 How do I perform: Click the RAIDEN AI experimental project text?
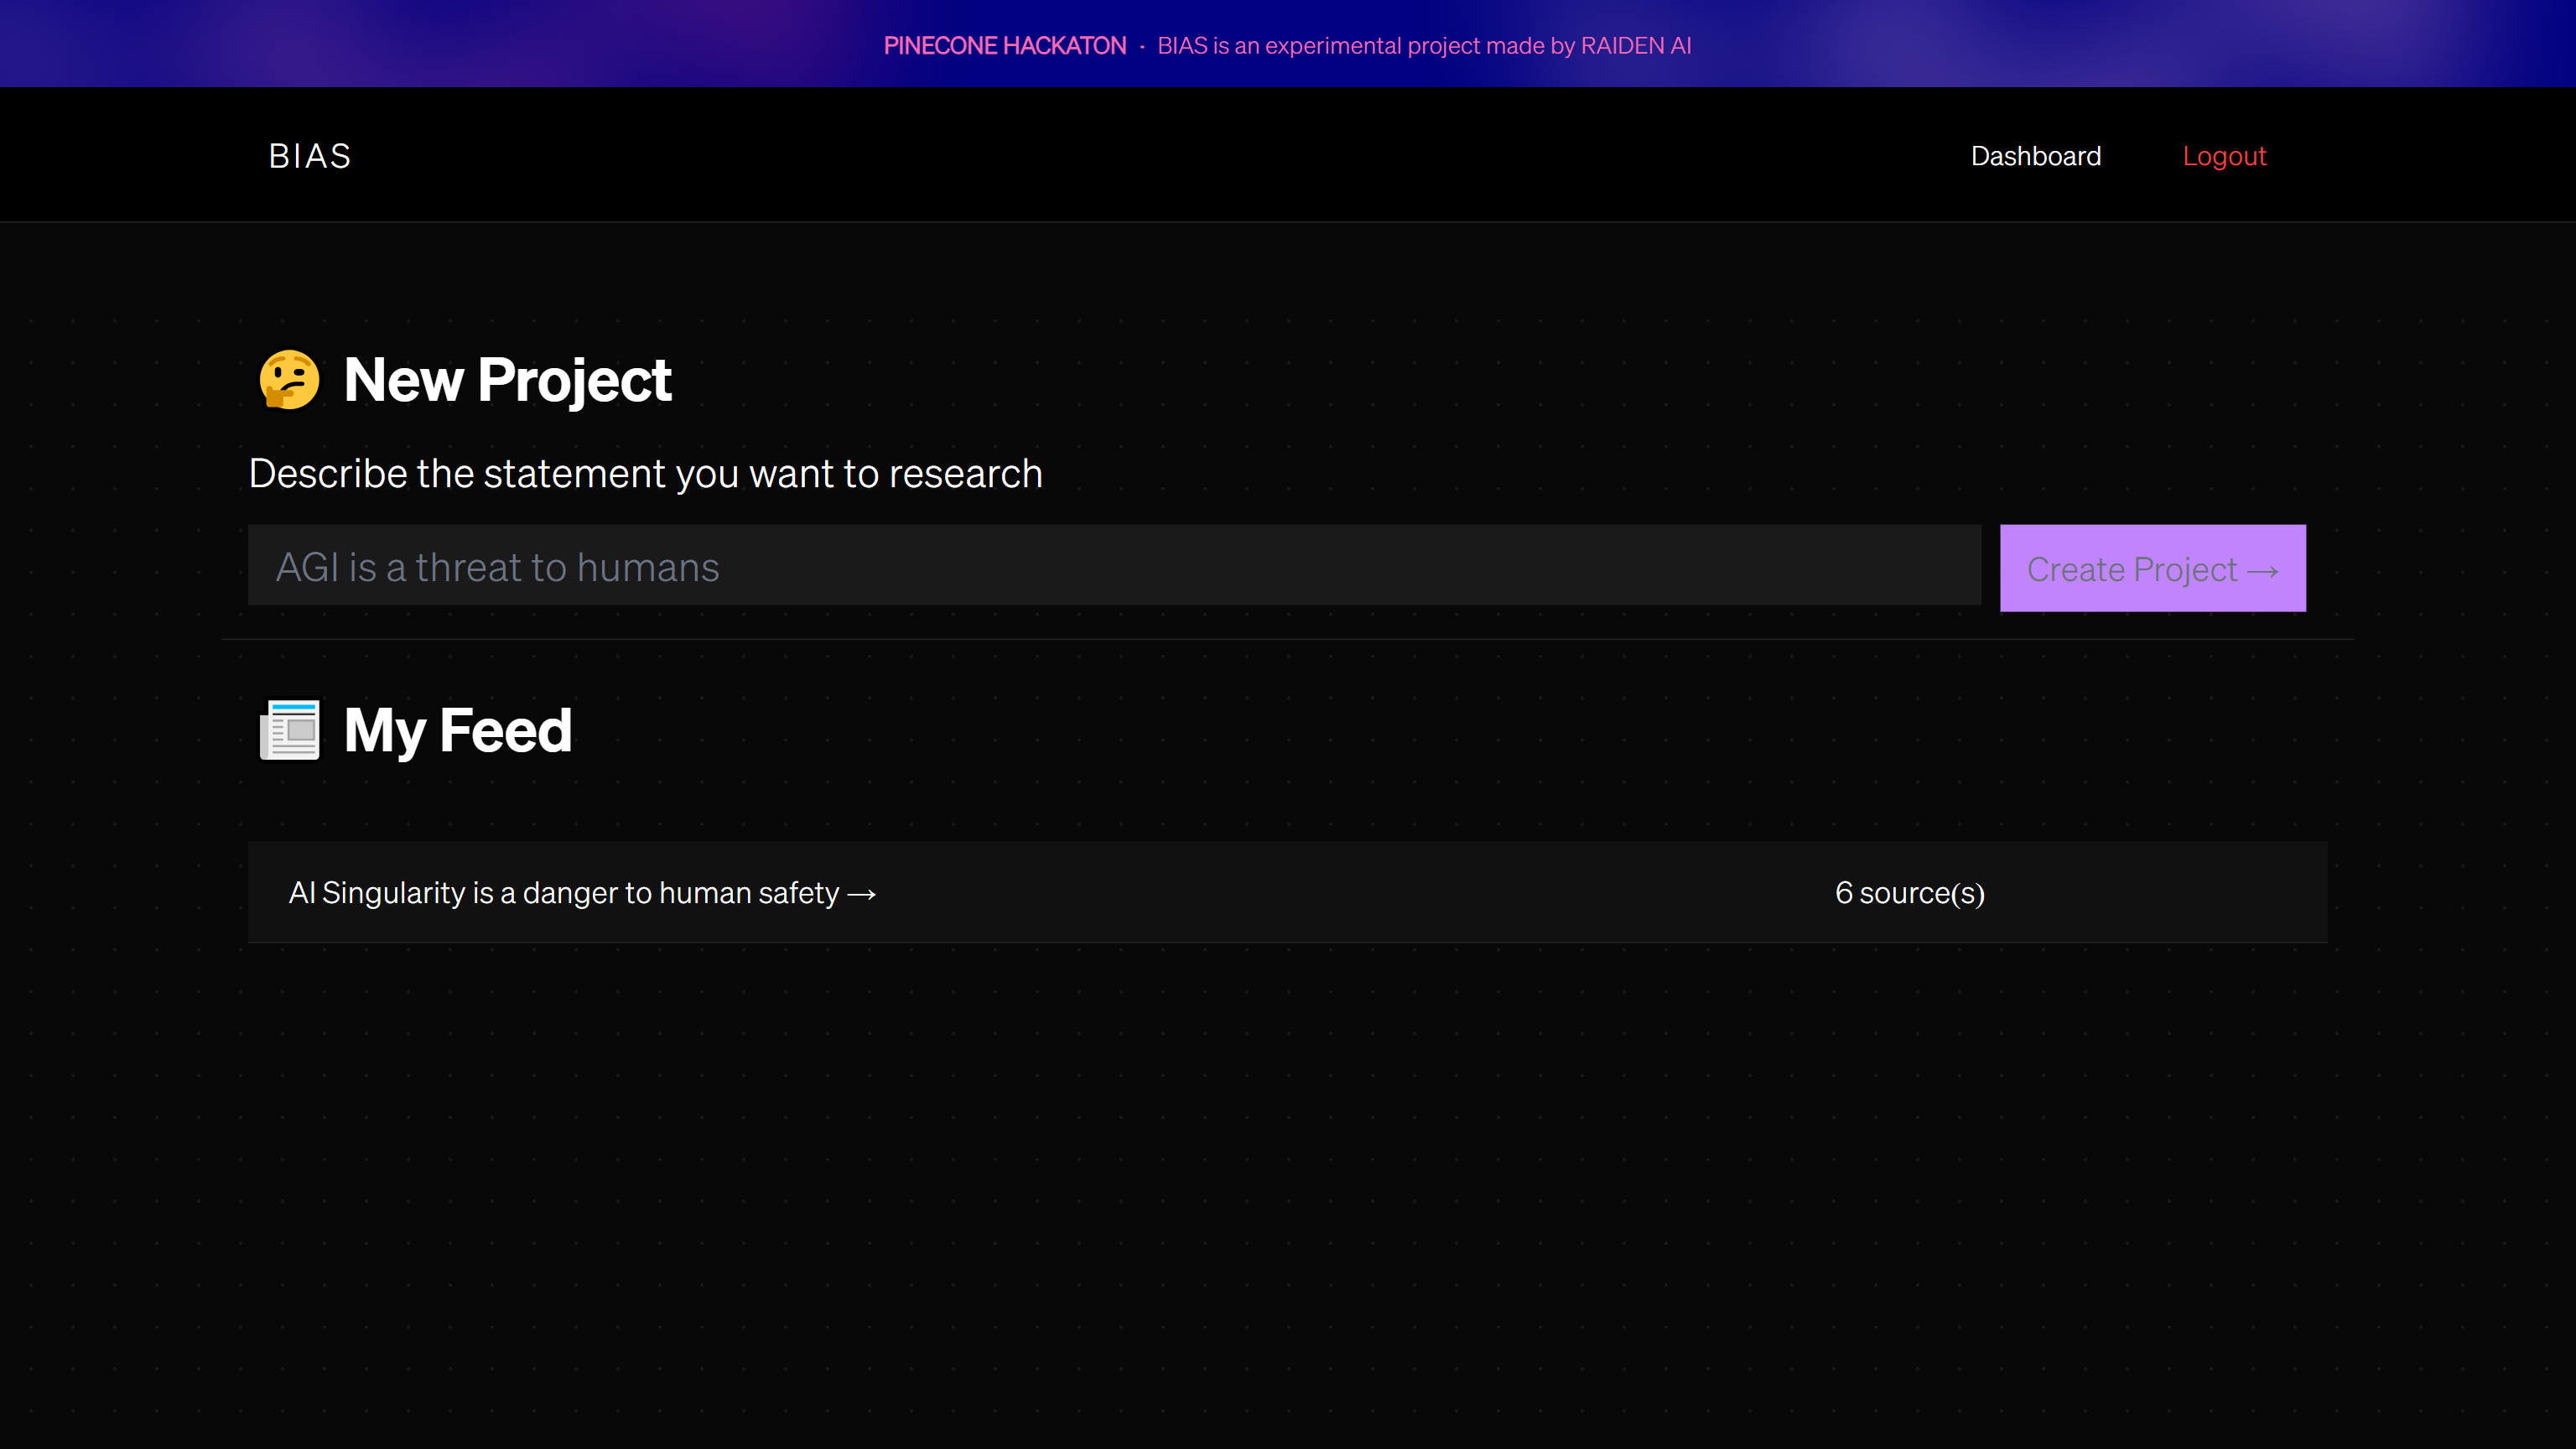pos(1424,46)
